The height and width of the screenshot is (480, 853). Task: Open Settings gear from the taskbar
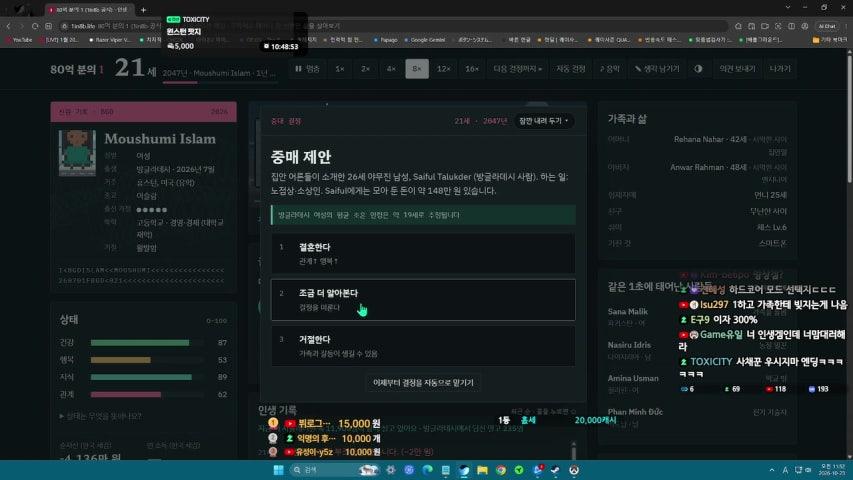tap(391, 470)
